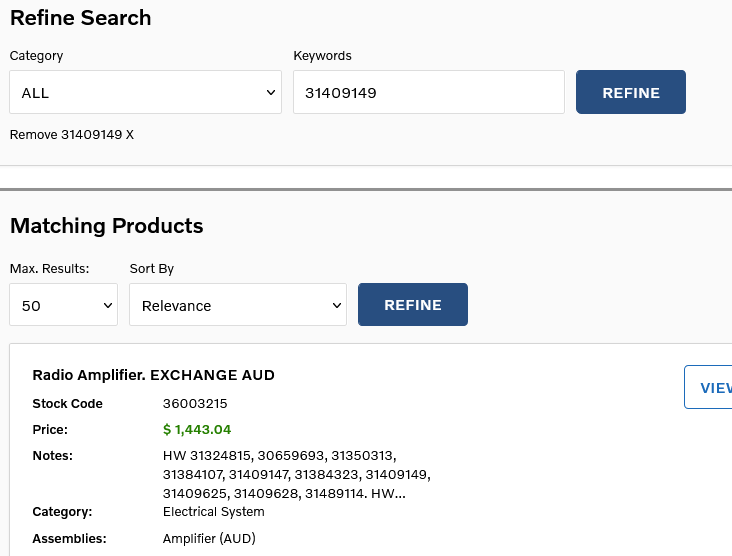Click the Keywords input field
The height and width of the screenshot is (556, 732).
pos(428,93)
